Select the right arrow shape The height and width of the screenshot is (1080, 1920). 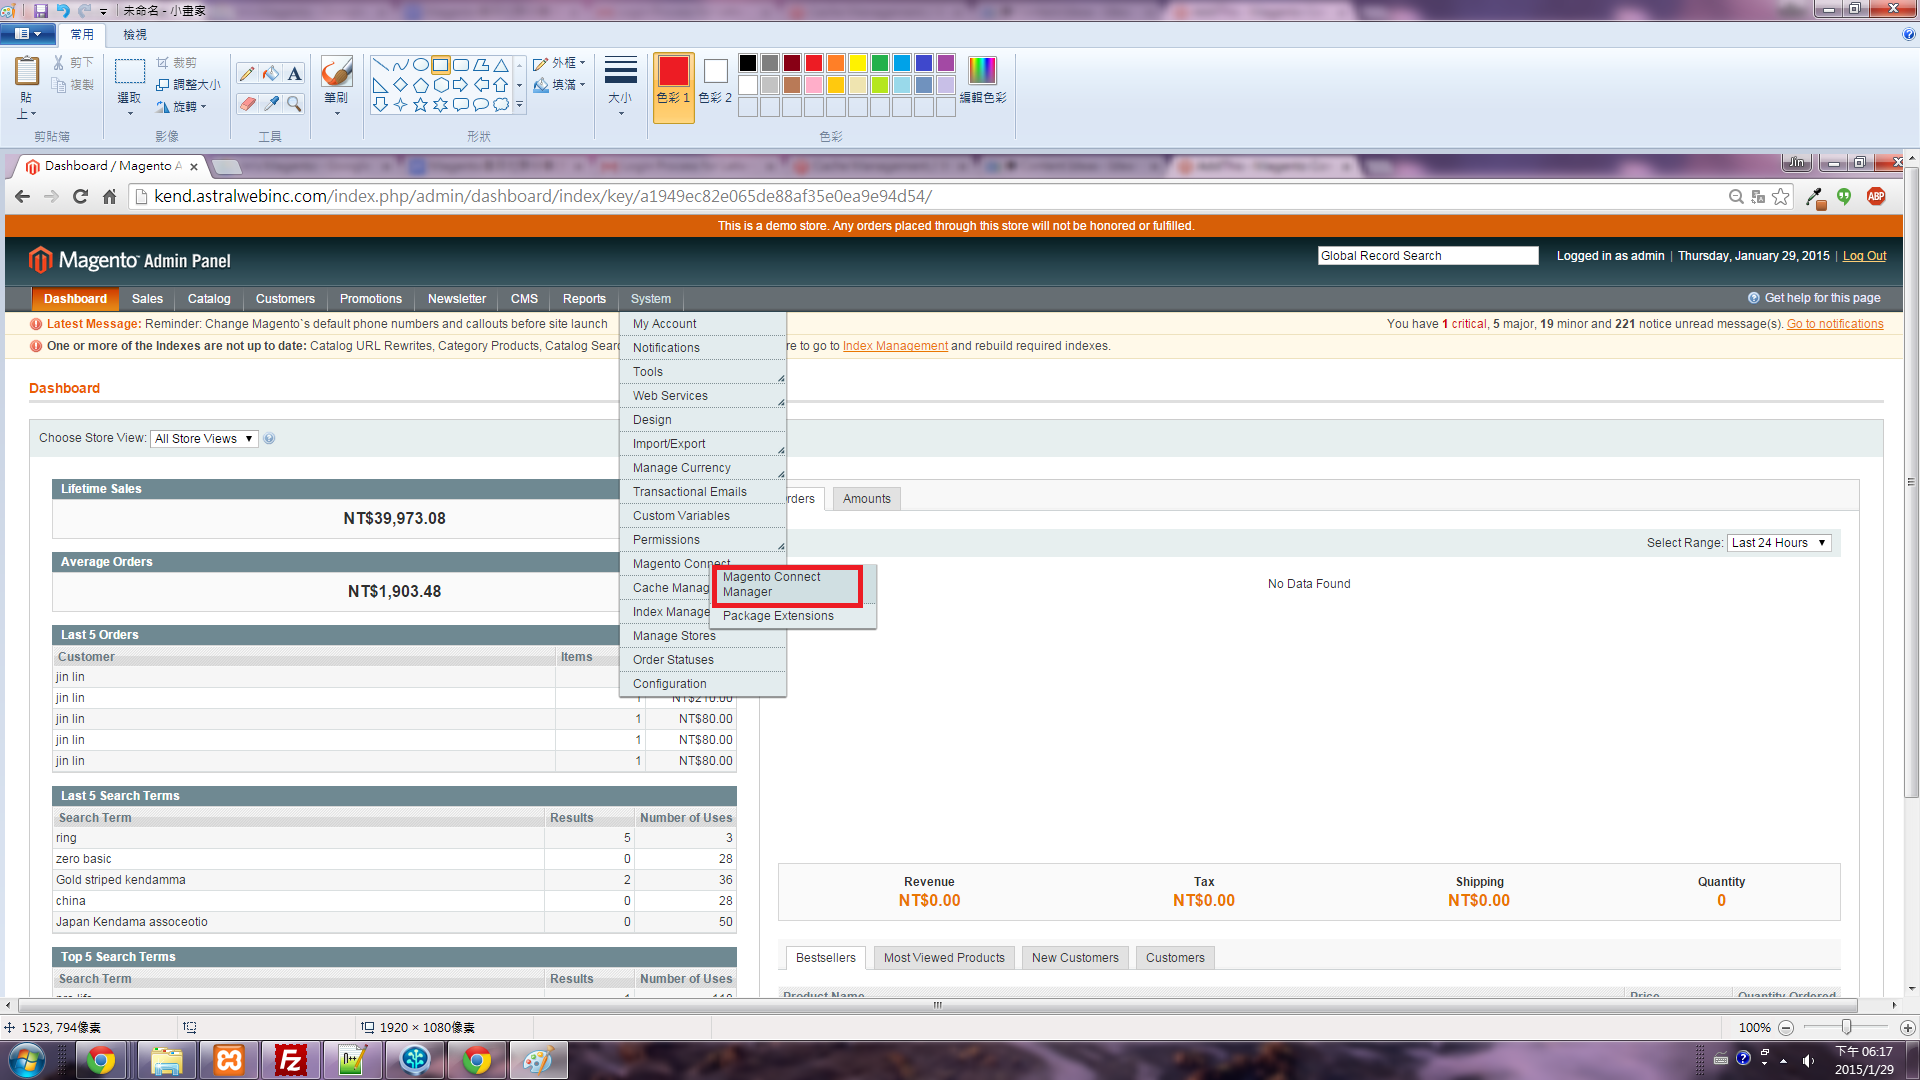pyautogui.click(x=460, y=85)
